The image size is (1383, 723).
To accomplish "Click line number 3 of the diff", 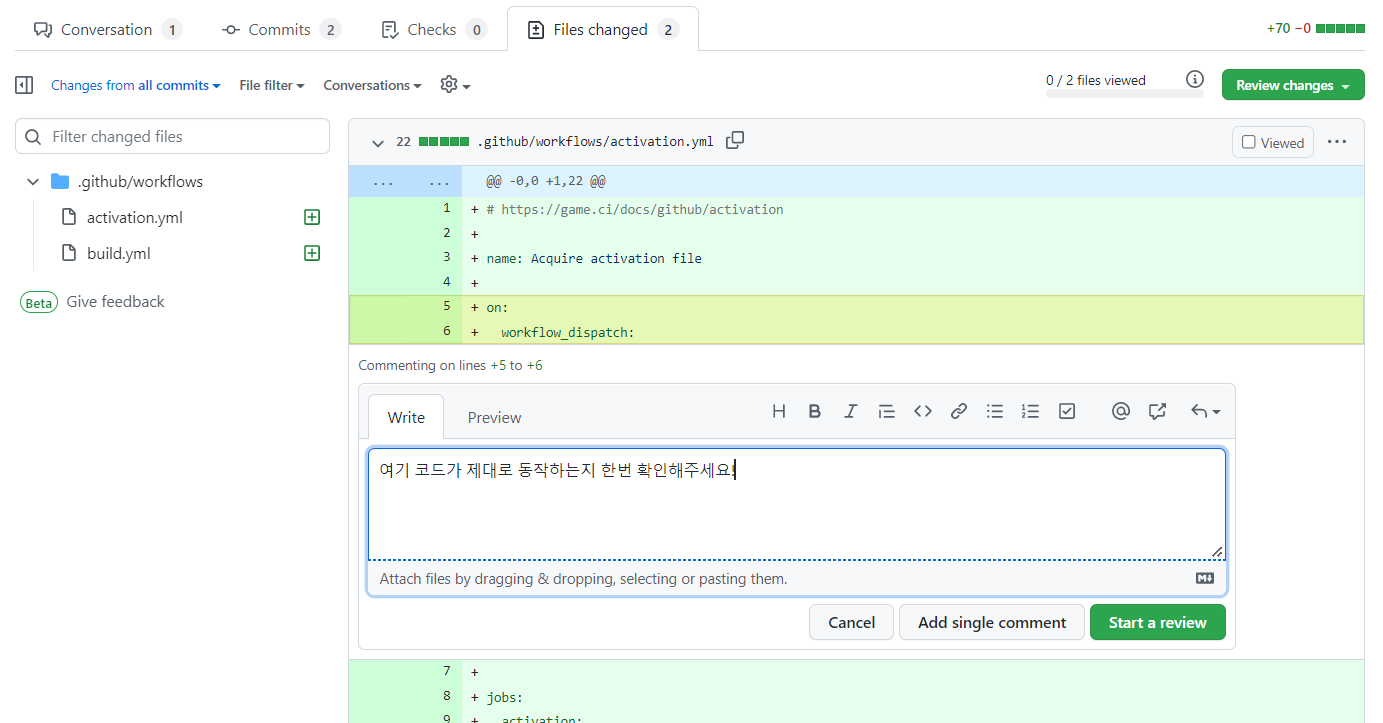I will tap(446, 258).
